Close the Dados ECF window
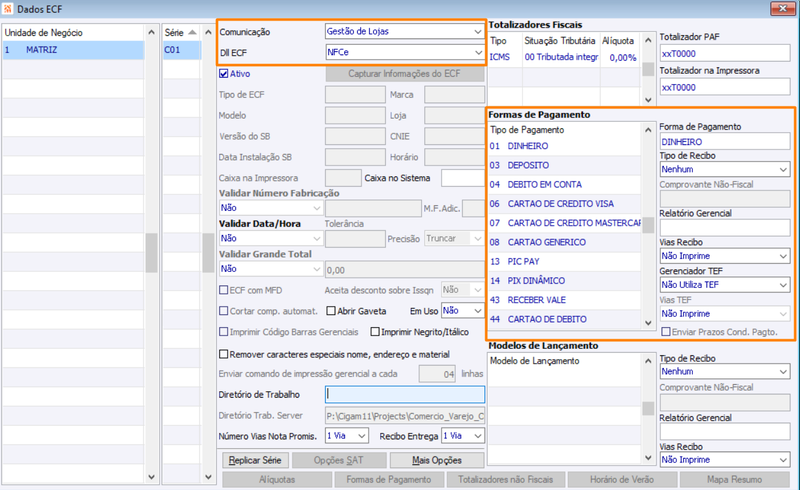Image resolution: width=800 pixels, height=490 pixels. (783, 8)
